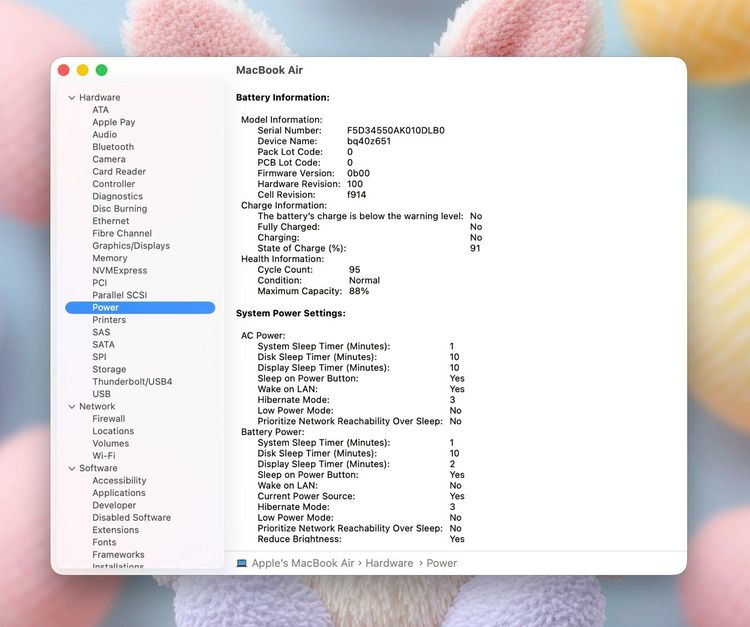The width and height of the screenshot is (750, 627).
Task: Open Printers in the sidebar
Action: tap(109, 320)
